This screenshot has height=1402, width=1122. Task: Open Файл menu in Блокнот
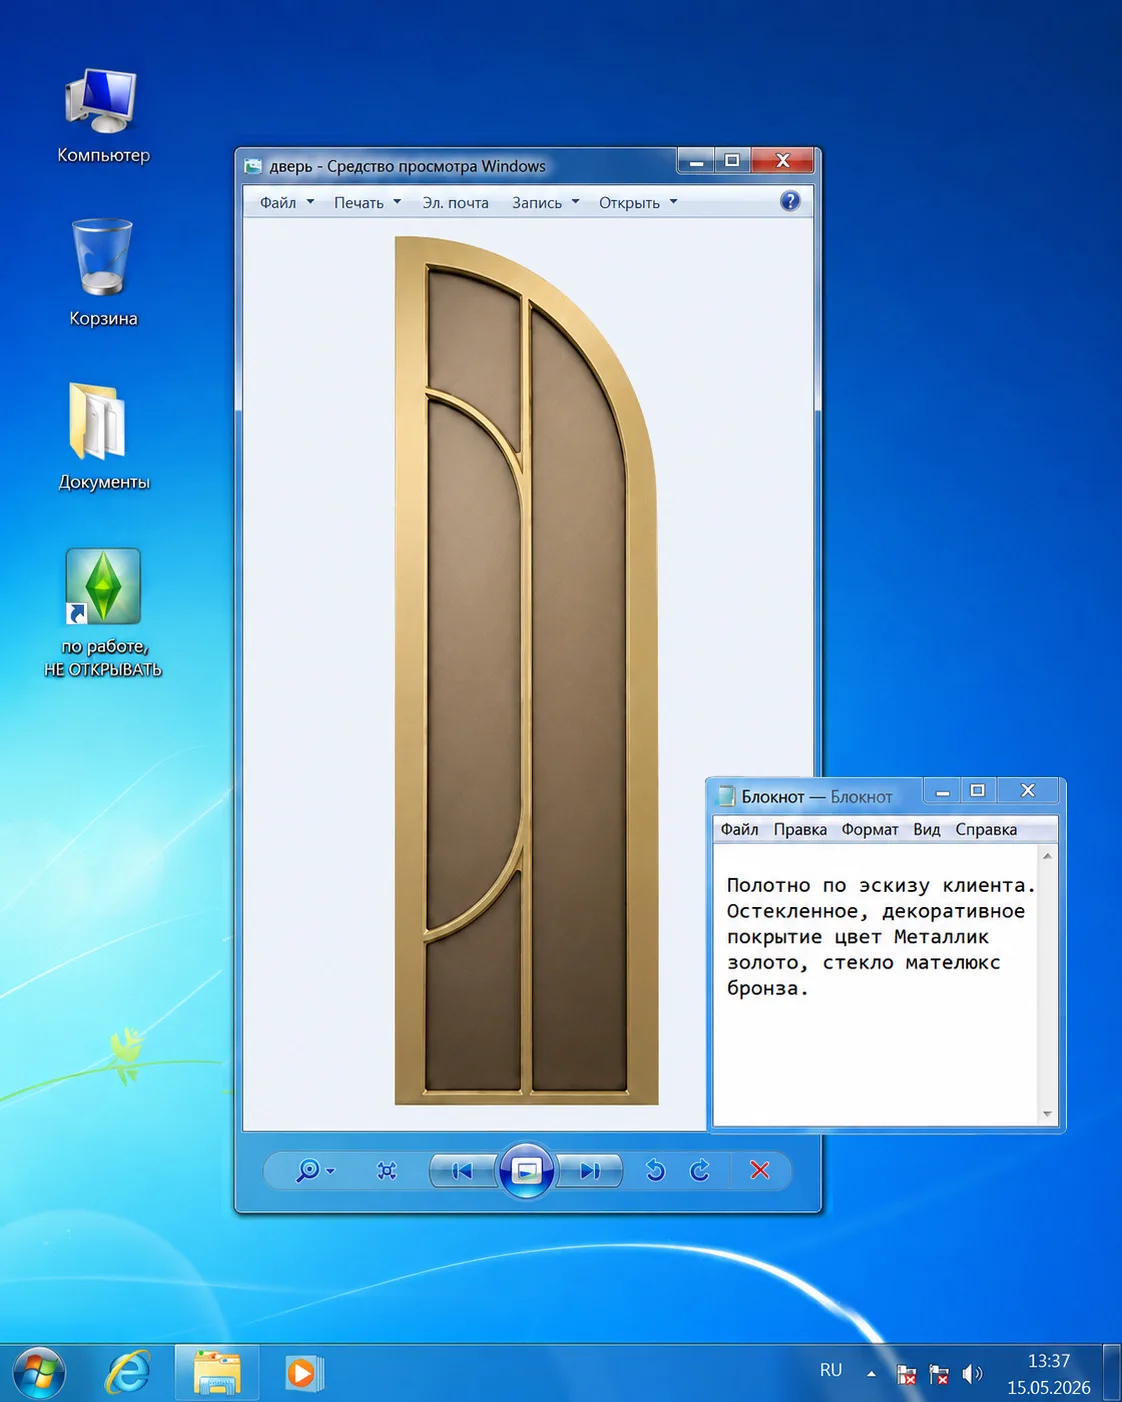coord(739,829)
